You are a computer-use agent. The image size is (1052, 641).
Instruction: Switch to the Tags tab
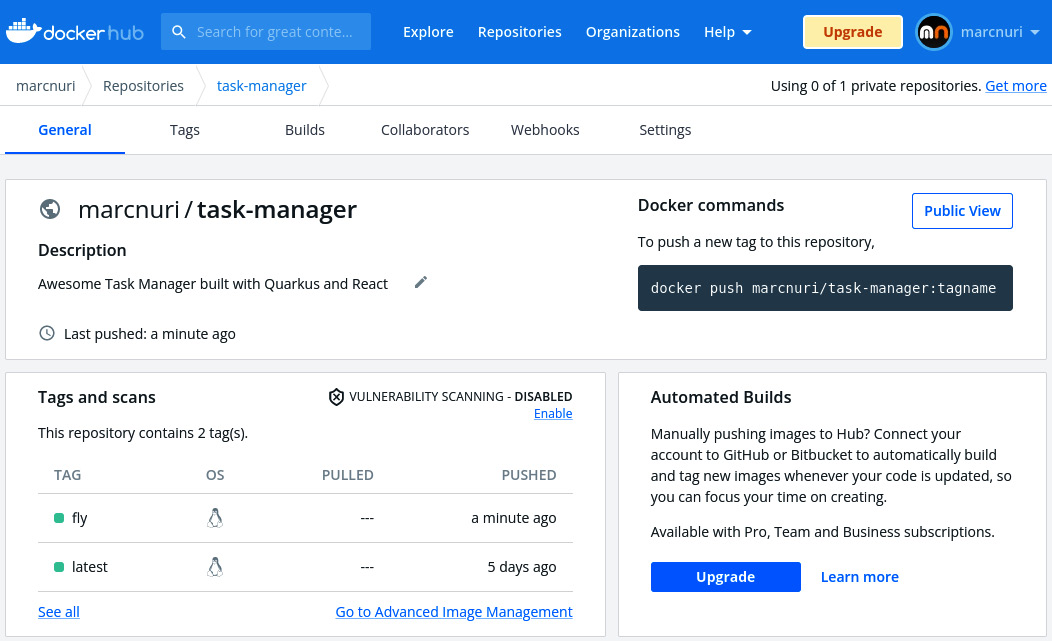[184, 129]
